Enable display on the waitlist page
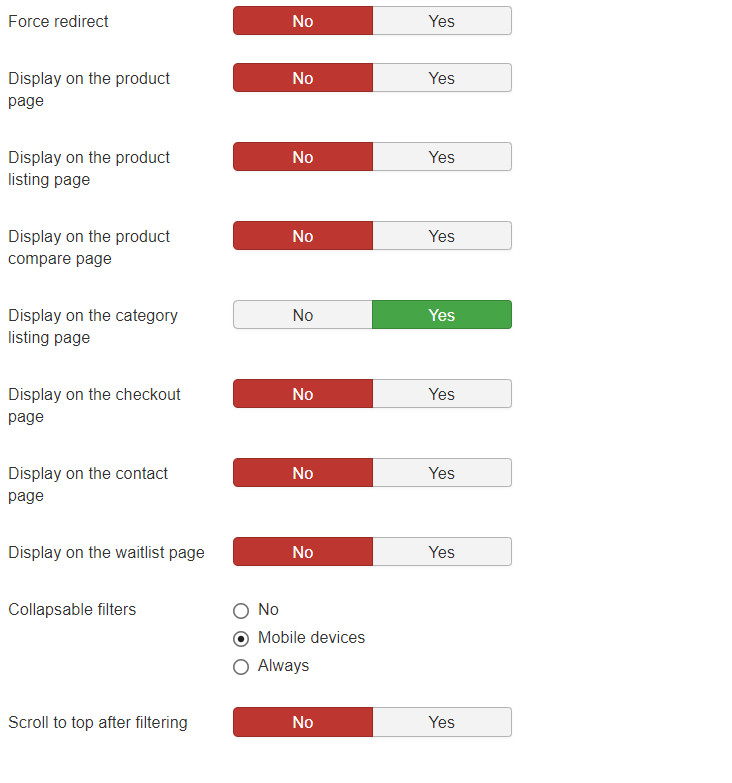The width and height of the screenshot is (732, 783). click(x=441, y=552)
